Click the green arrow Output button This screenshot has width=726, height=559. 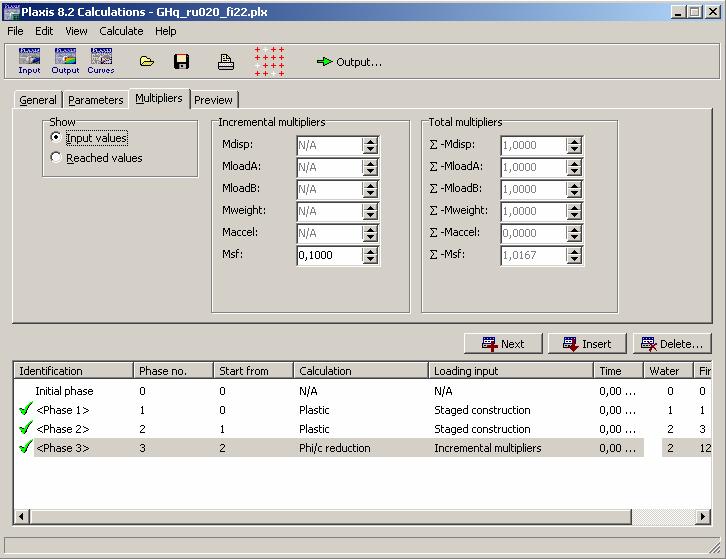click(350, 62)
